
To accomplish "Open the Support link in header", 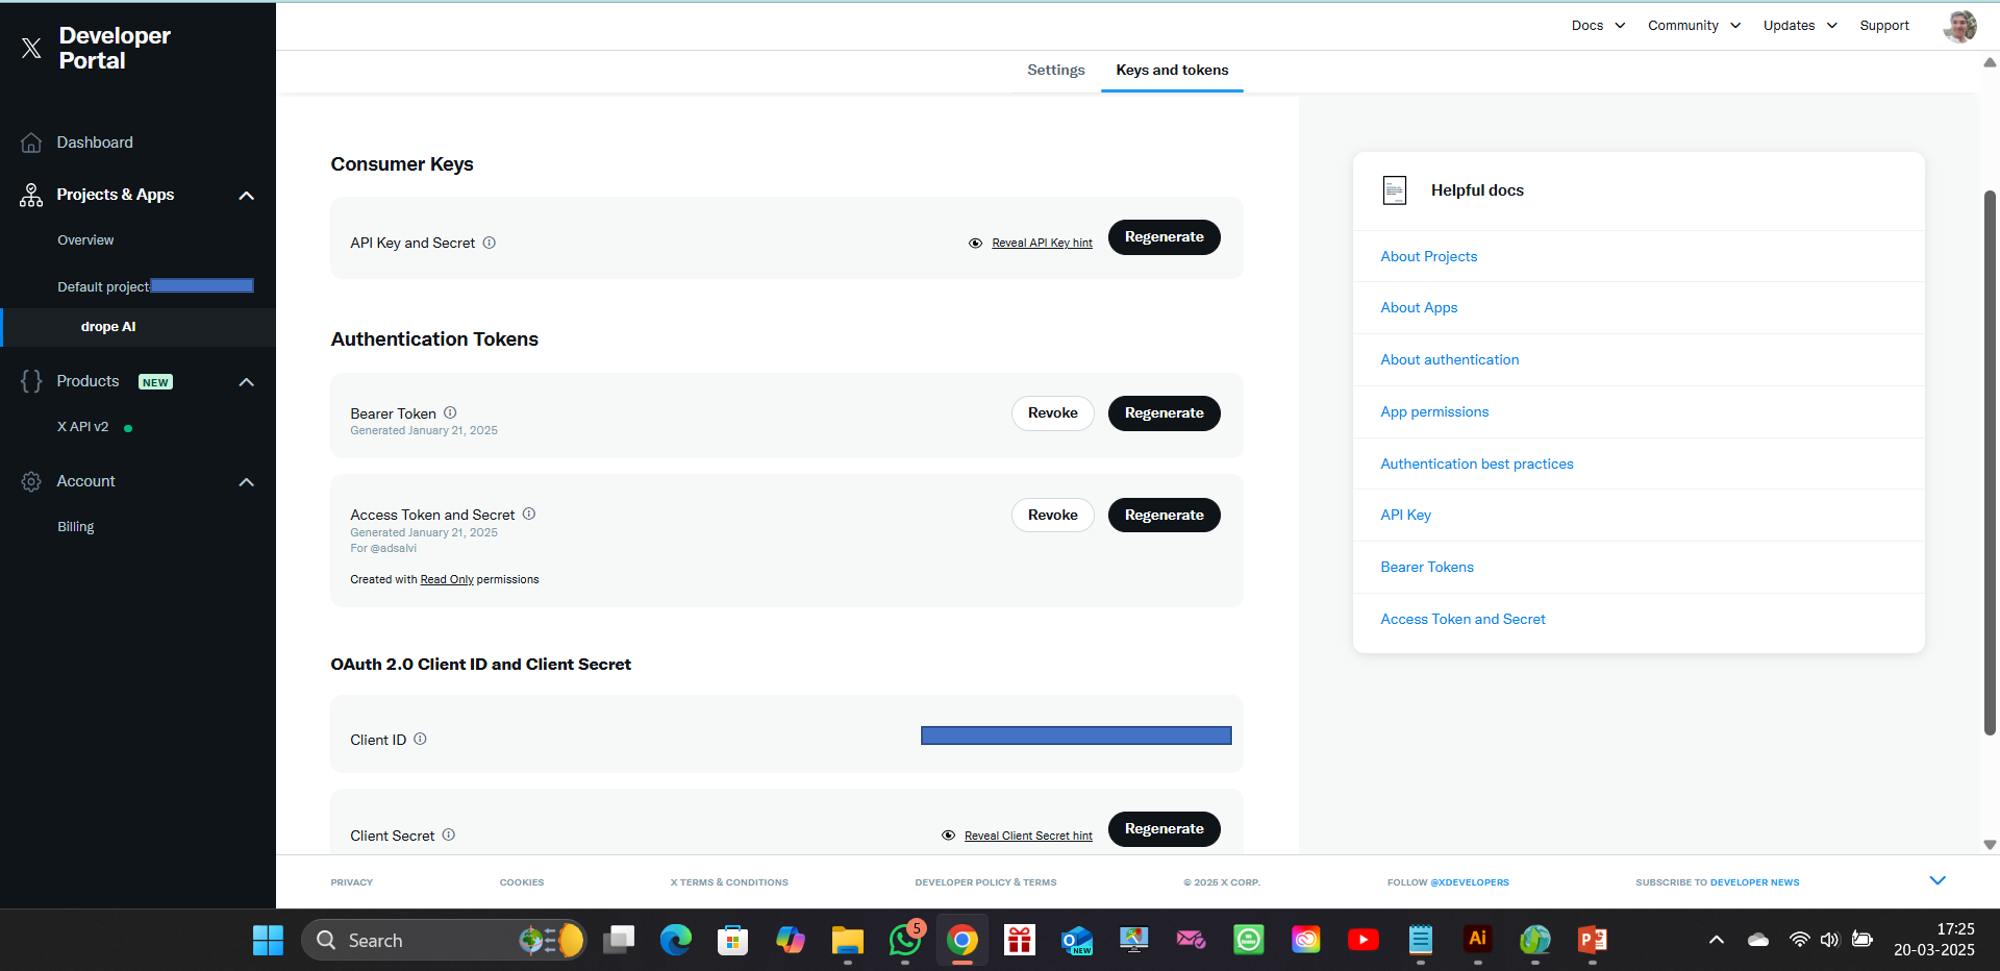I will 1884,26.
